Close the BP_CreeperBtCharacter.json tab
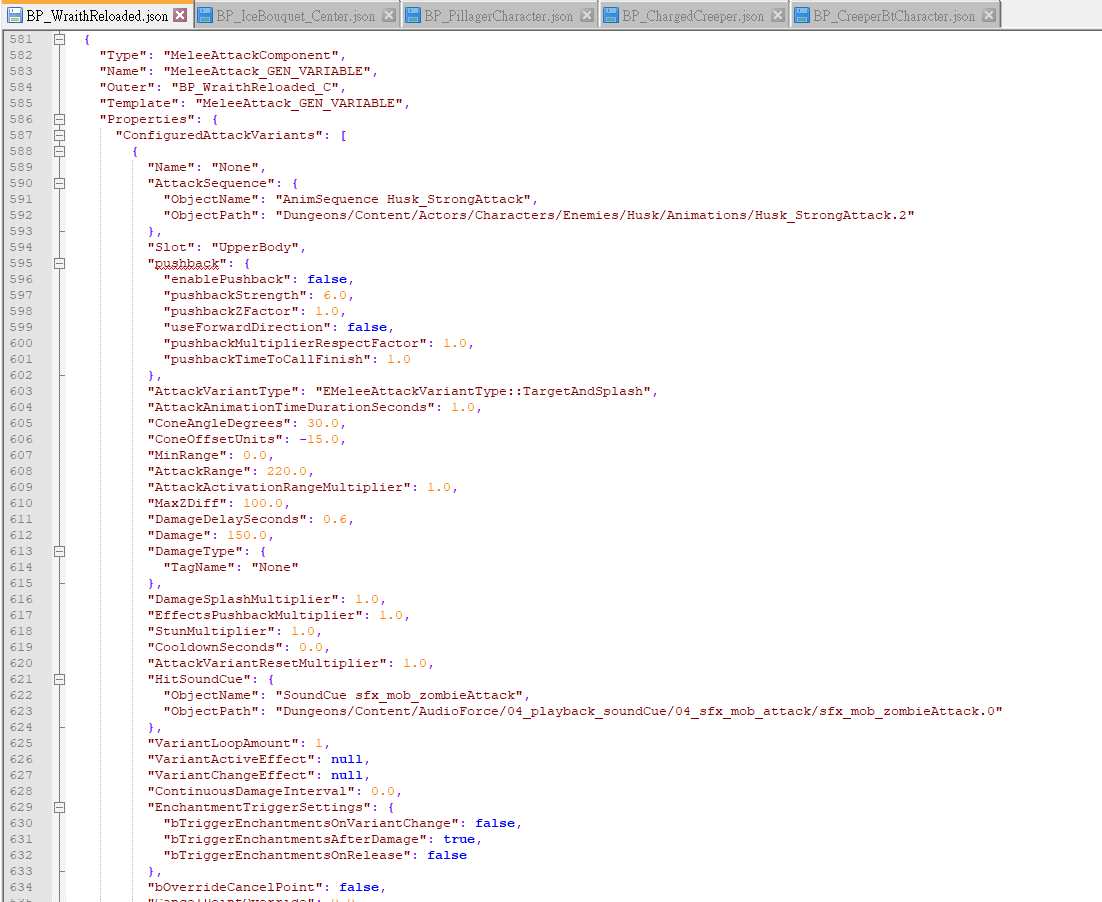 click(989, 15)
